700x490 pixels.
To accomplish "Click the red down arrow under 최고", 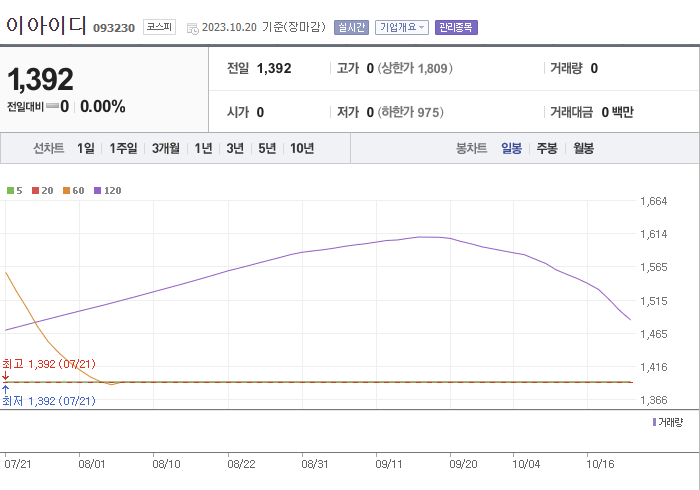I will tap(5, 375).
